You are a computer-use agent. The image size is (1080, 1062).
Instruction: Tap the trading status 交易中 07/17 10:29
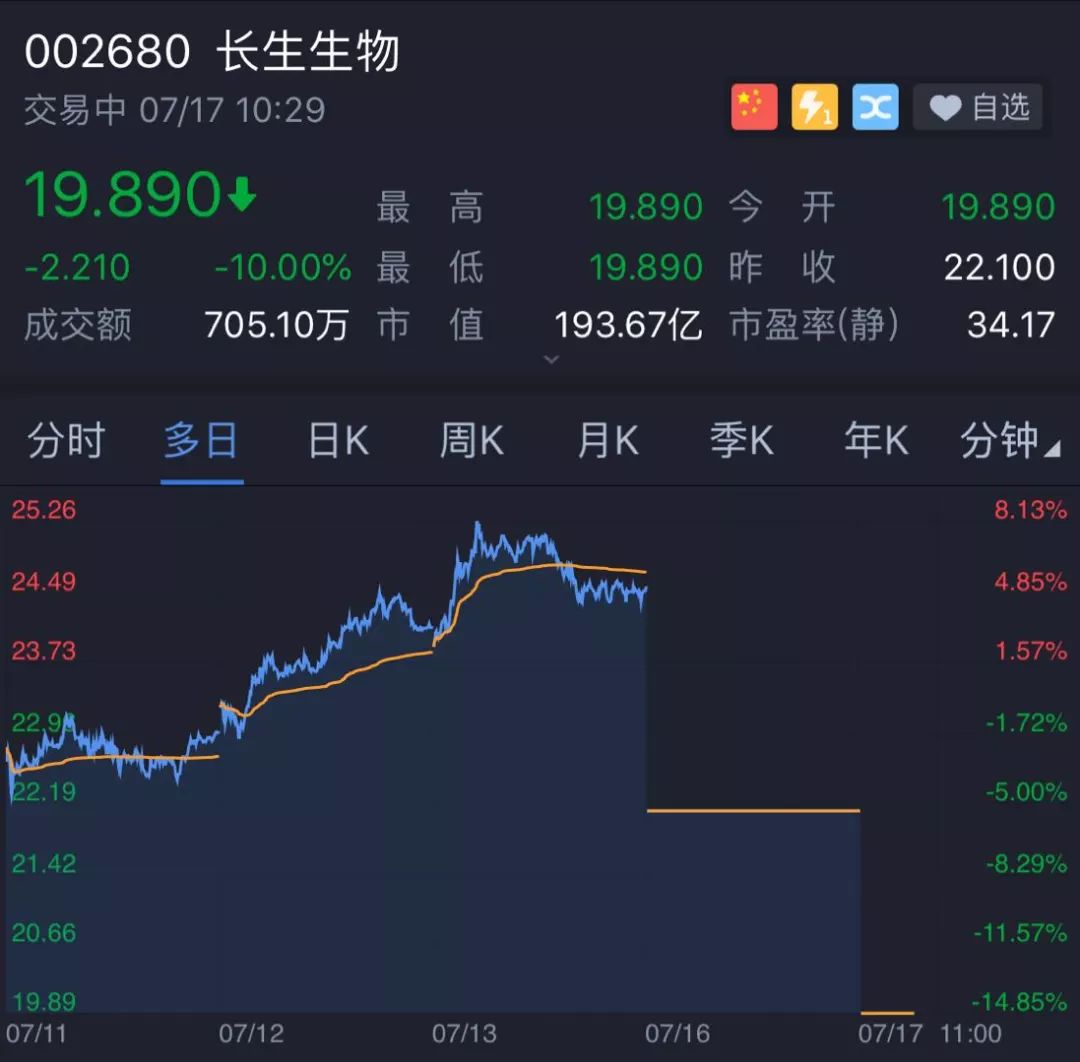coord(174,110)
